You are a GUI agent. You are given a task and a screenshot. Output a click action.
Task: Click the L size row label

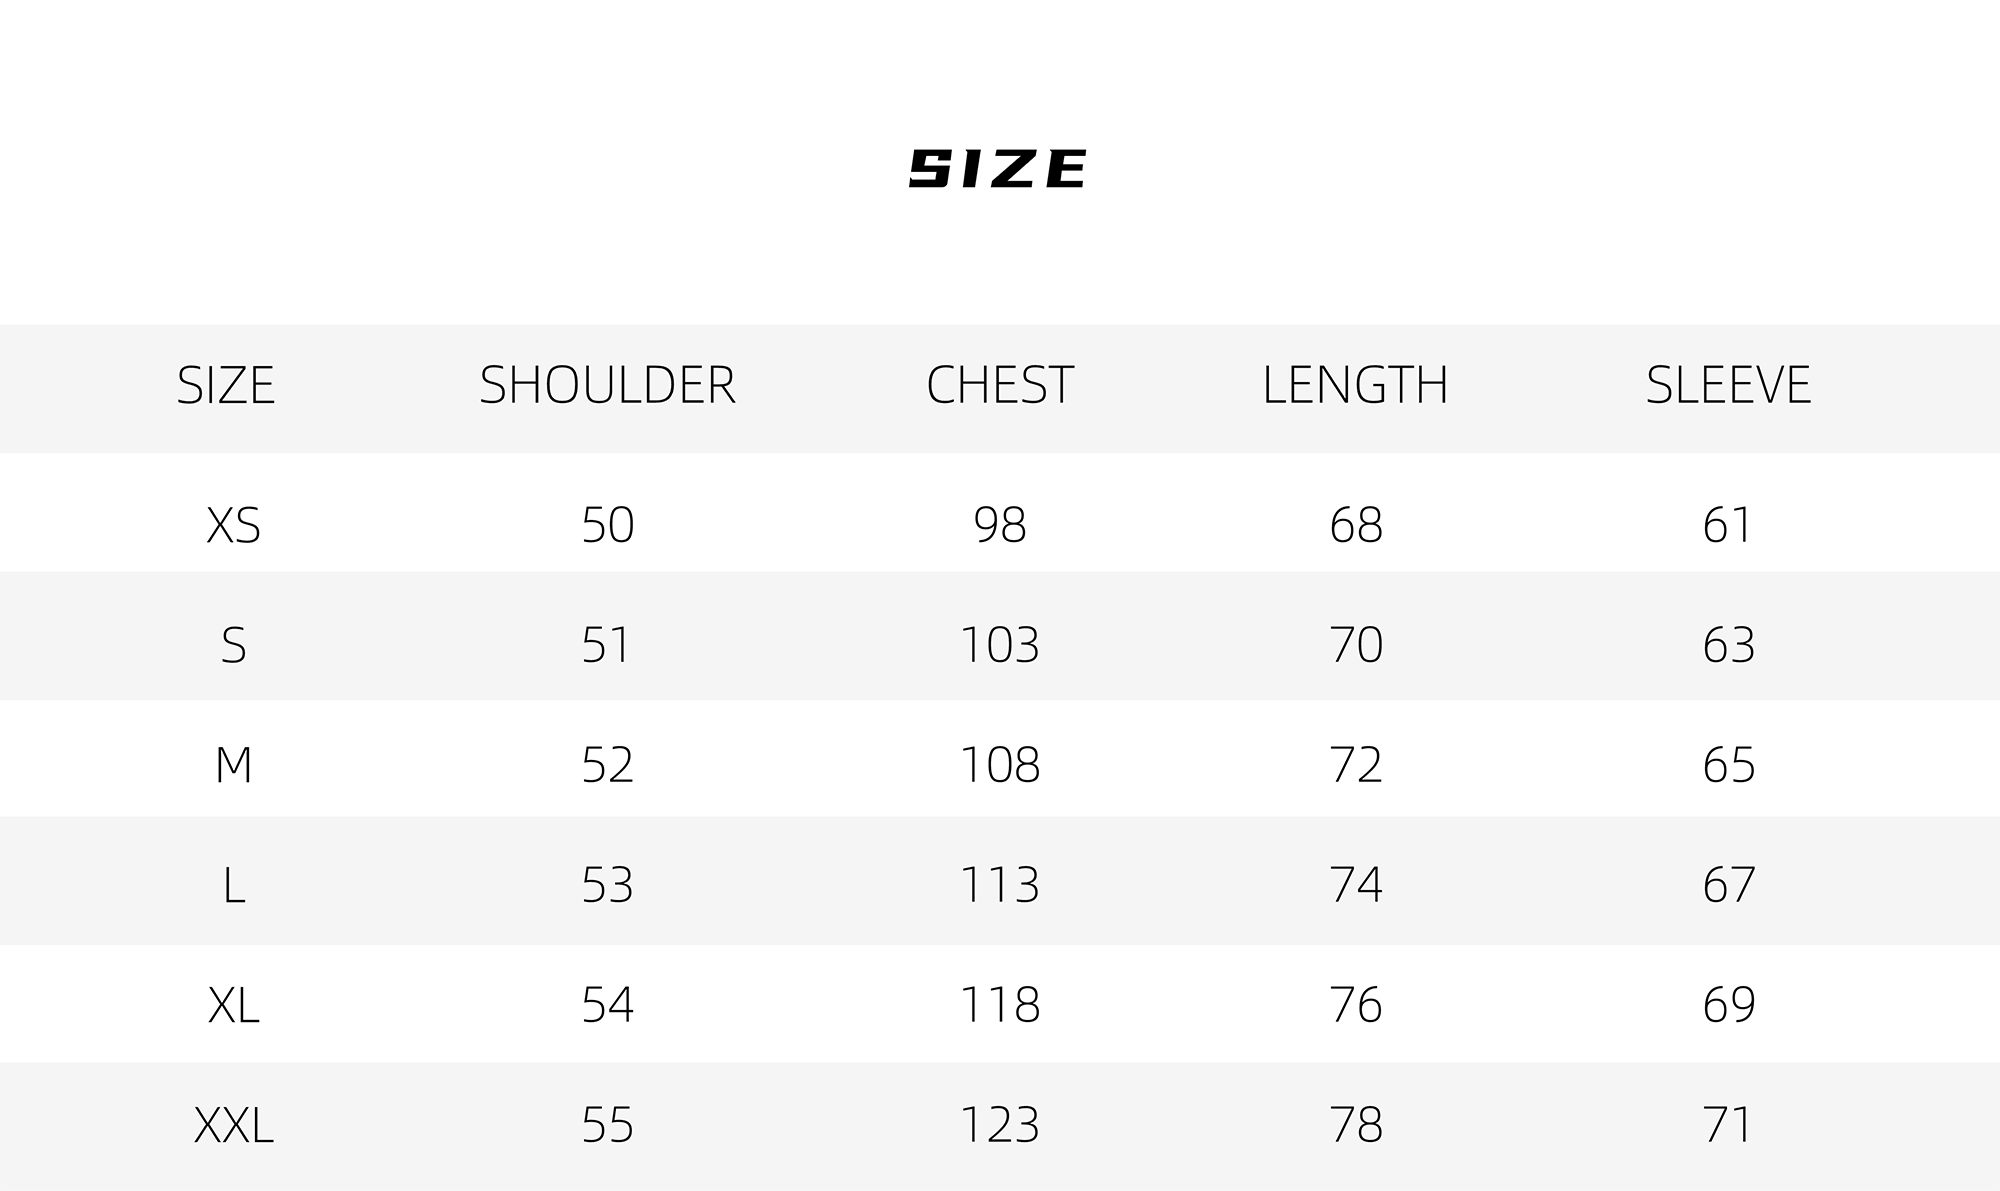[x=233, y=885]
